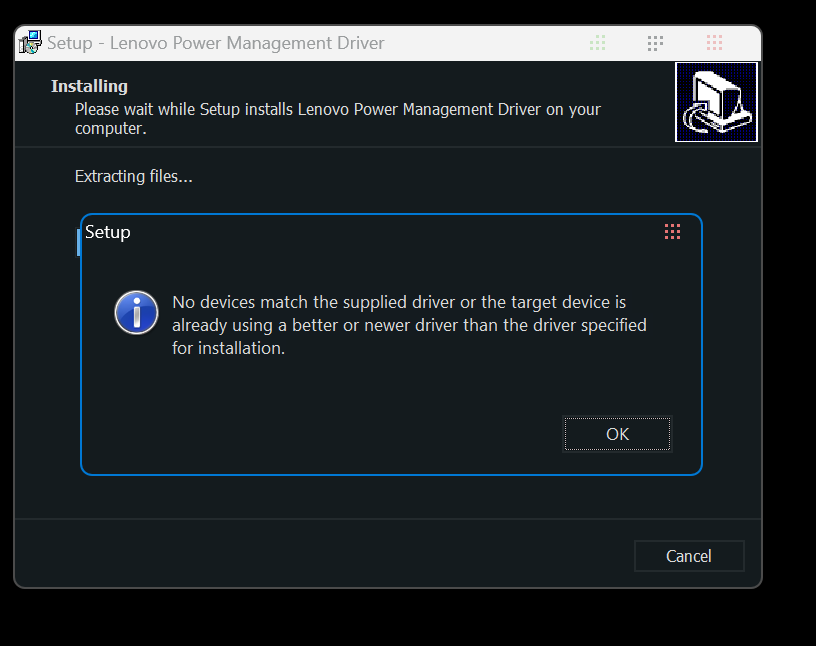Close the inner Setup message dialog
The height and width of the screenshot is (646, 816).
tap(672, 232)
